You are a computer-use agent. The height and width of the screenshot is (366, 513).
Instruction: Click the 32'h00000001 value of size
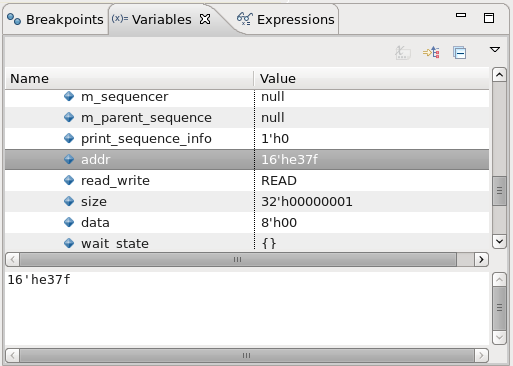tap(307, 202)
